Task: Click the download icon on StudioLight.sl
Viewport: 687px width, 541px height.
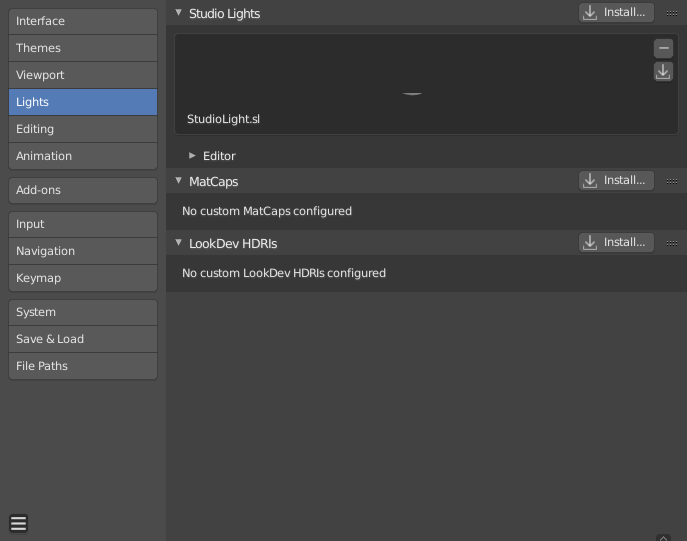Action: coord(663,72)
